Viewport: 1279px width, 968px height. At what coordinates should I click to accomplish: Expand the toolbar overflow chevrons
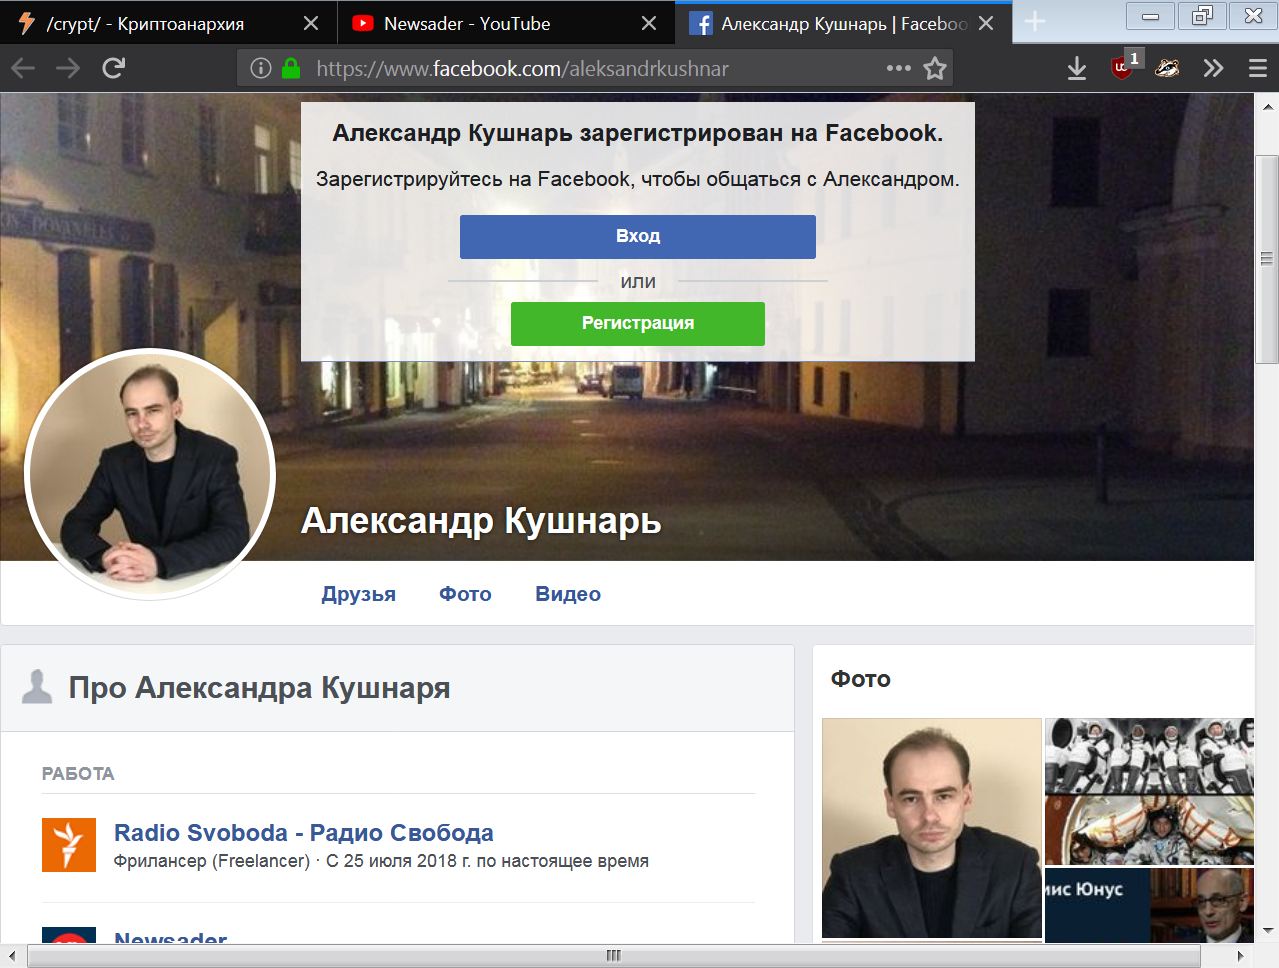coord(1213,68)
